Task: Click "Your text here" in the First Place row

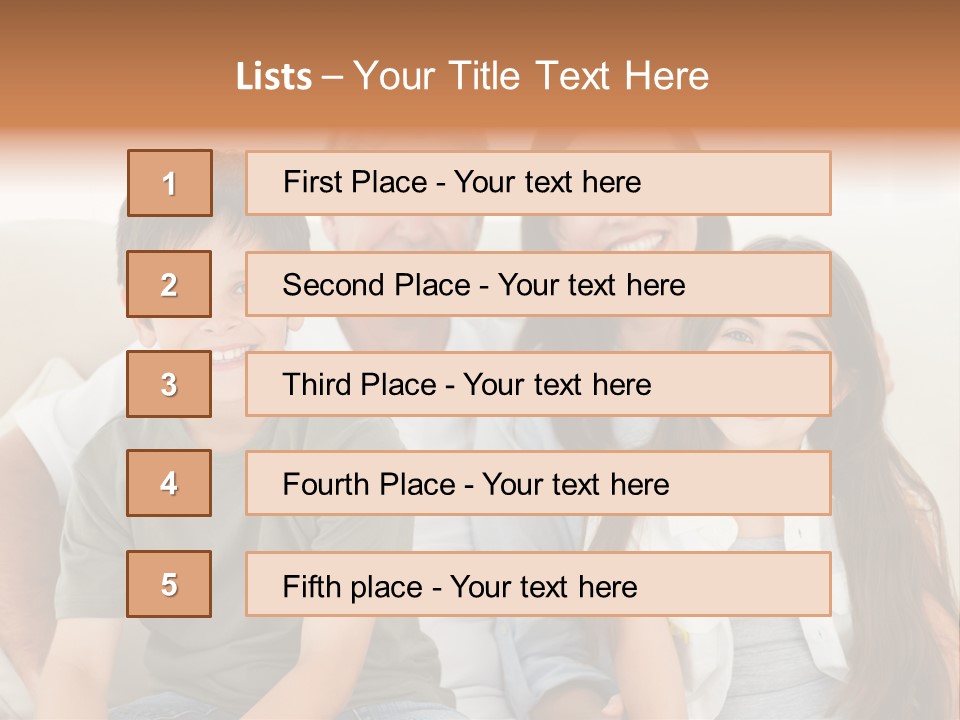Action: 547,182
